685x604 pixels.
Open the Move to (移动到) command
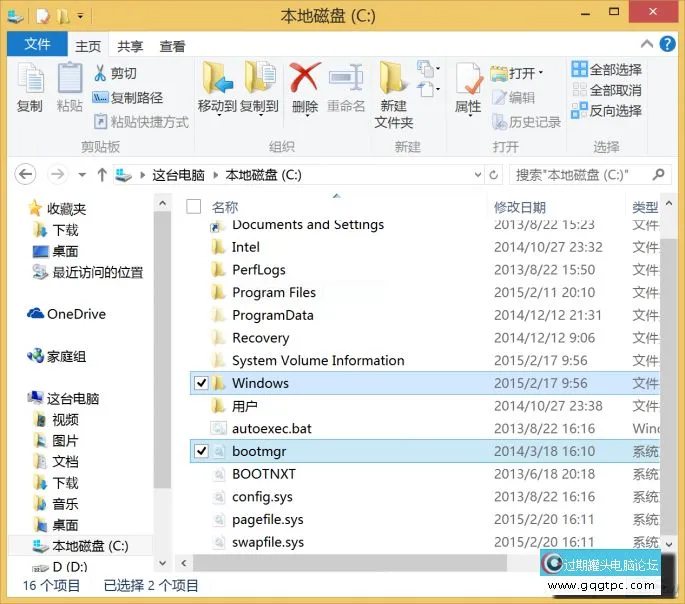pos(217,87)
